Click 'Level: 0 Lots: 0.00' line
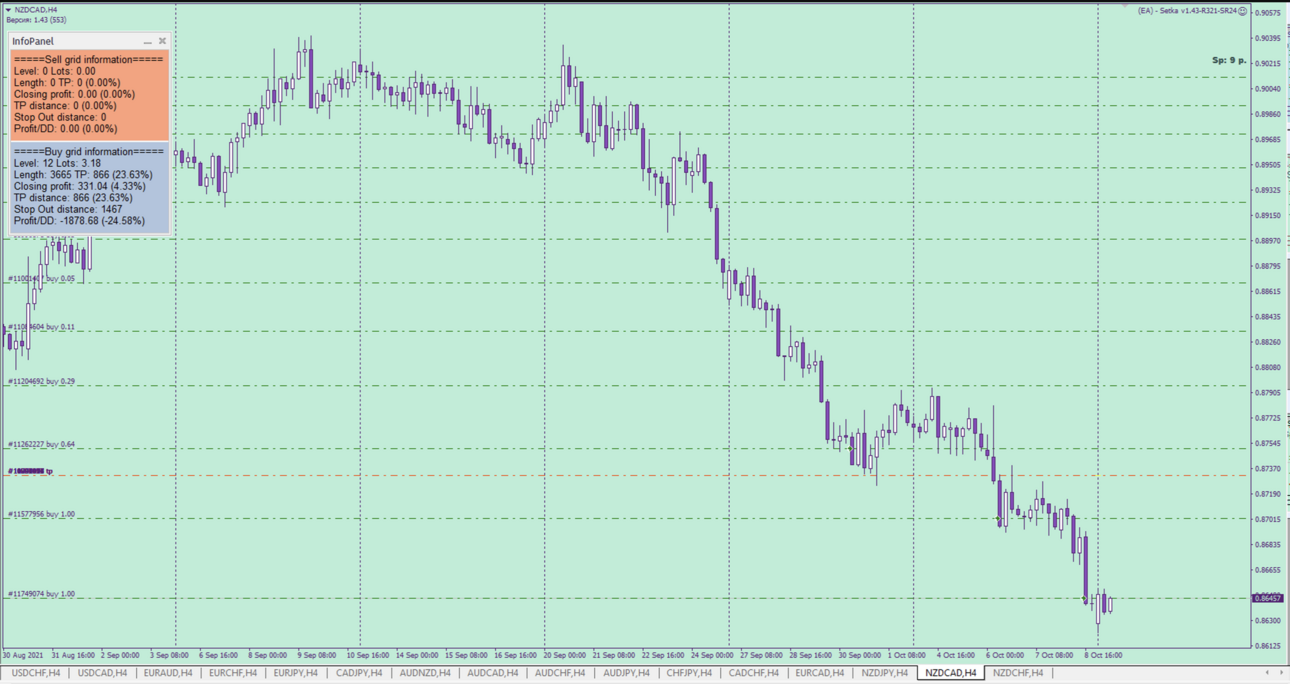 [55, 71]
